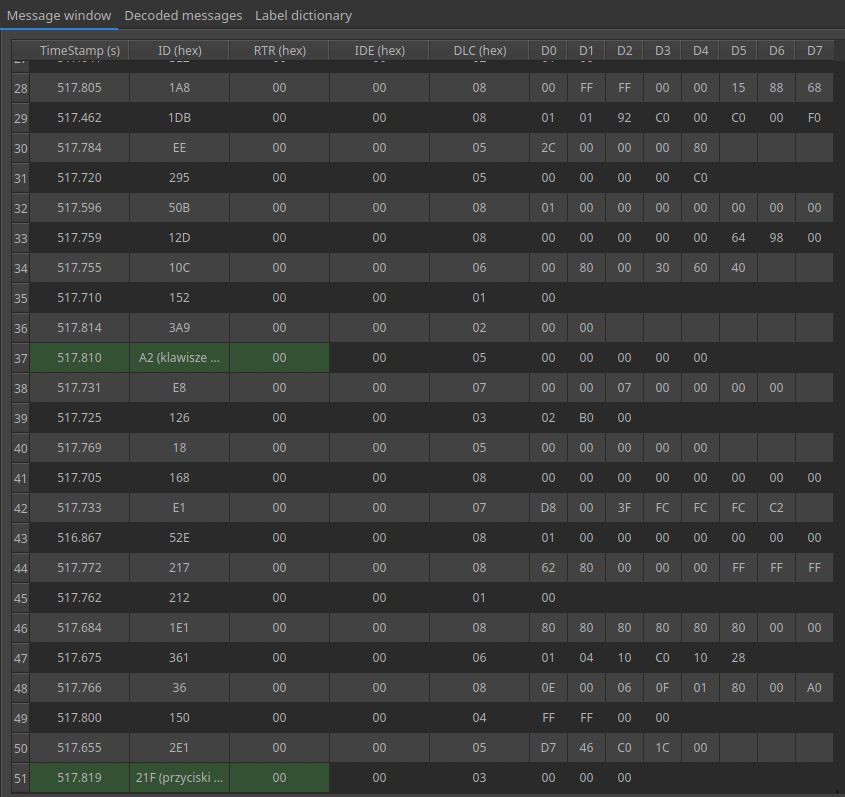Select D7 value A0 in row 48
The height and width of the screenshot is (797, 845).
(x=814, y=688)
